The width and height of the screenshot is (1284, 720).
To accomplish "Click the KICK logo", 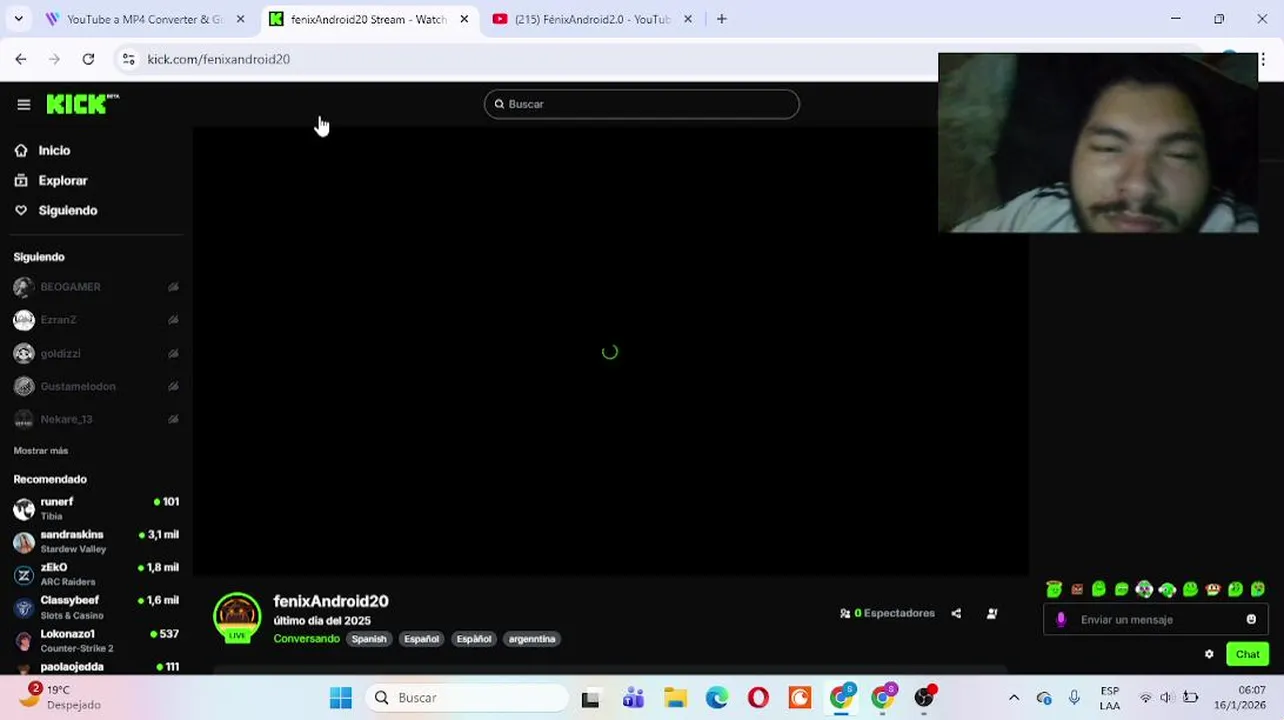I will pos(82,104).
